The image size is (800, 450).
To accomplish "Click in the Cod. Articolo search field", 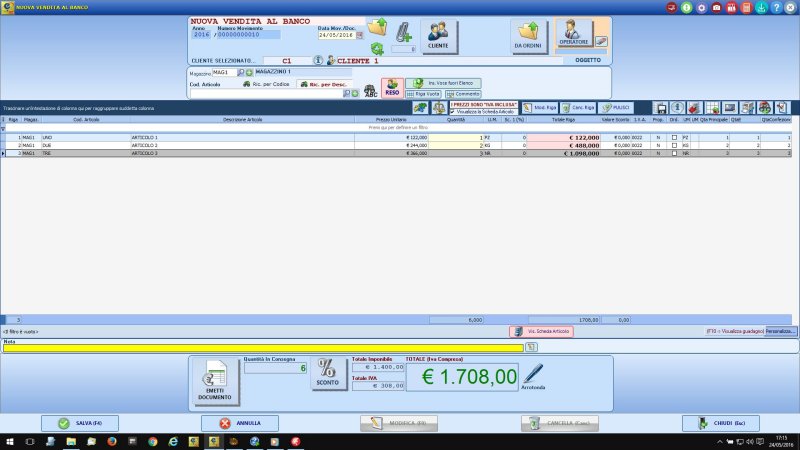I will [266, 93].
